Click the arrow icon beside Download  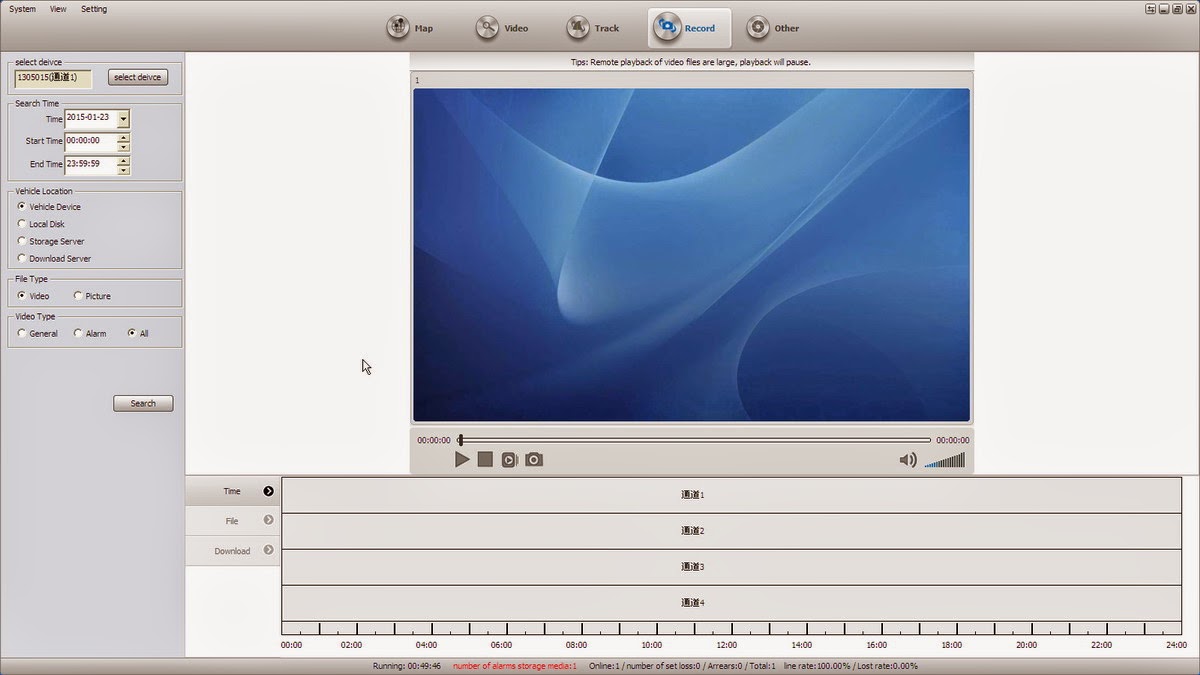(269, 550)
